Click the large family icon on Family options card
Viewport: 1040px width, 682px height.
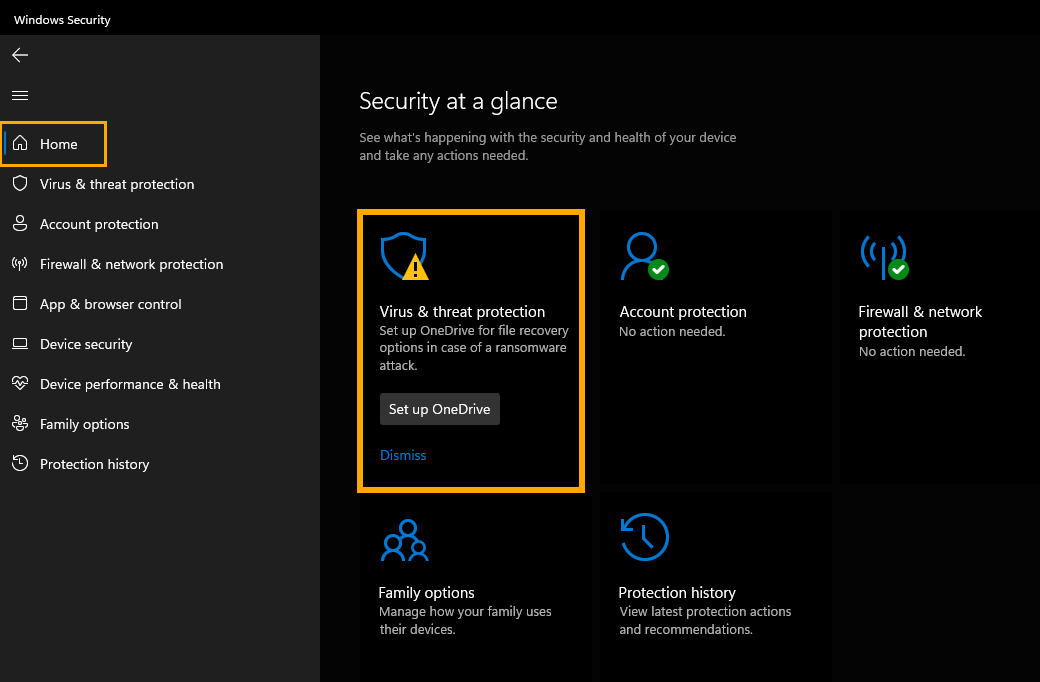[405, 540]
